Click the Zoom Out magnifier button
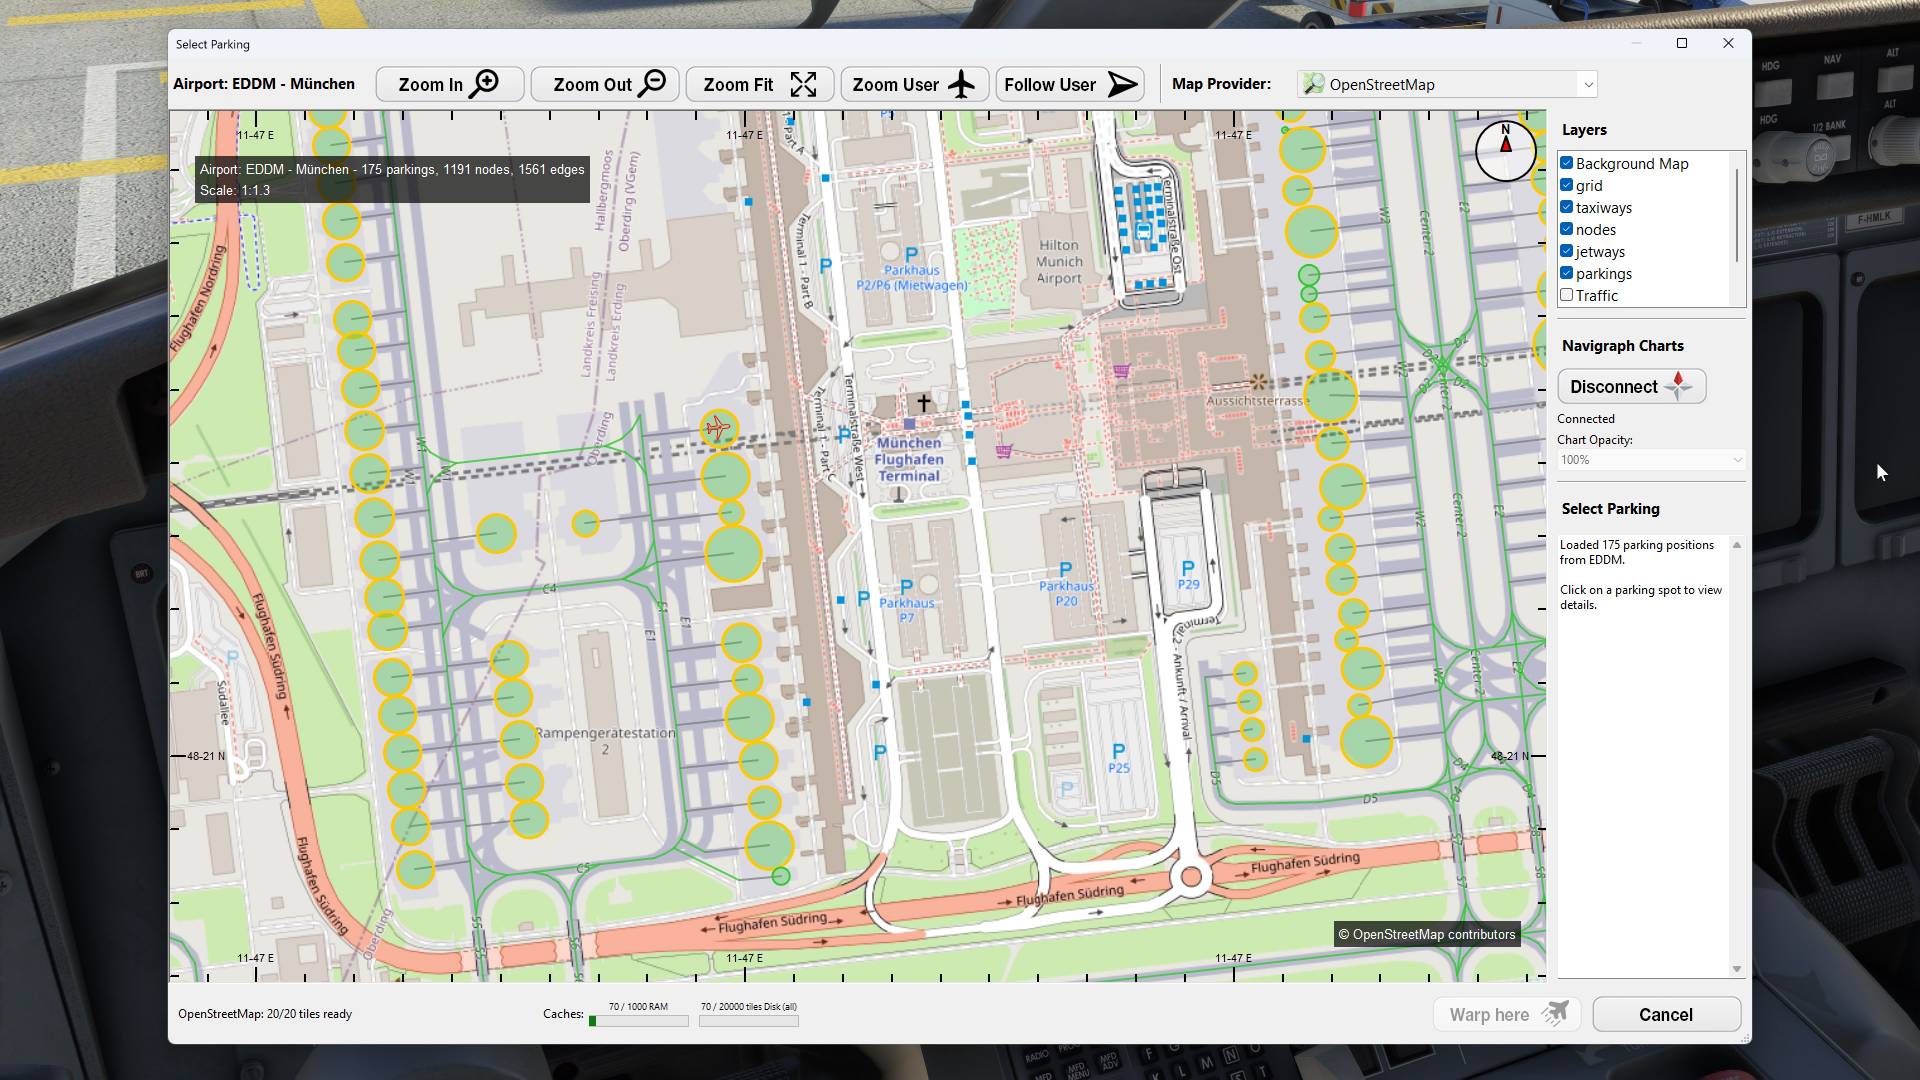 click(604, 85)
